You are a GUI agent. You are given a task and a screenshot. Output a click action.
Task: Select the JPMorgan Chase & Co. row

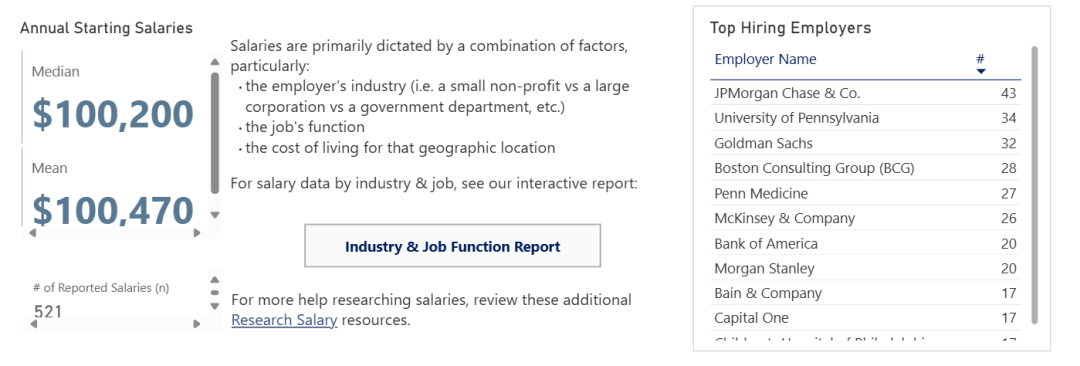(x=865, y=93)
